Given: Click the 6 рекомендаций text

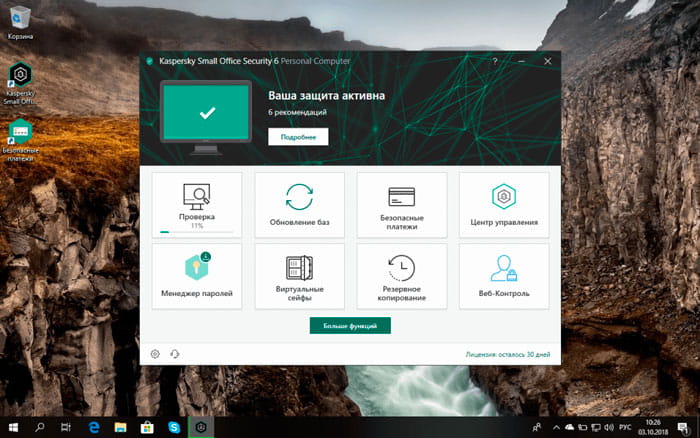Looking at the screenshot, I should [297, 113].
